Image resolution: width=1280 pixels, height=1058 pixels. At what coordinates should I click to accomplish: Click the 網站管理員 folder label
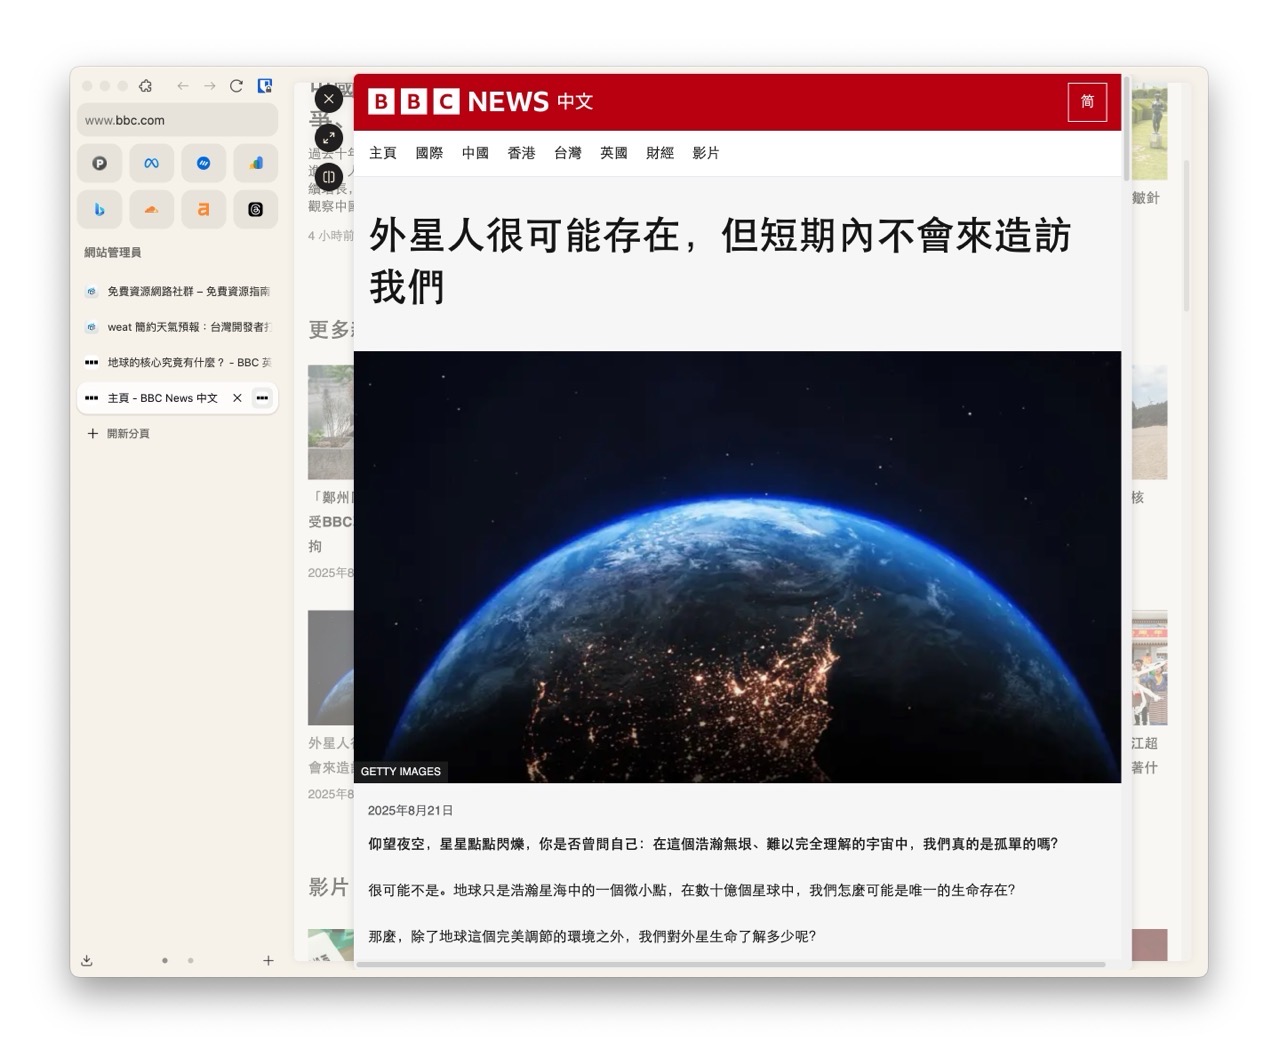pyautogui.click(x=113, y=253)
